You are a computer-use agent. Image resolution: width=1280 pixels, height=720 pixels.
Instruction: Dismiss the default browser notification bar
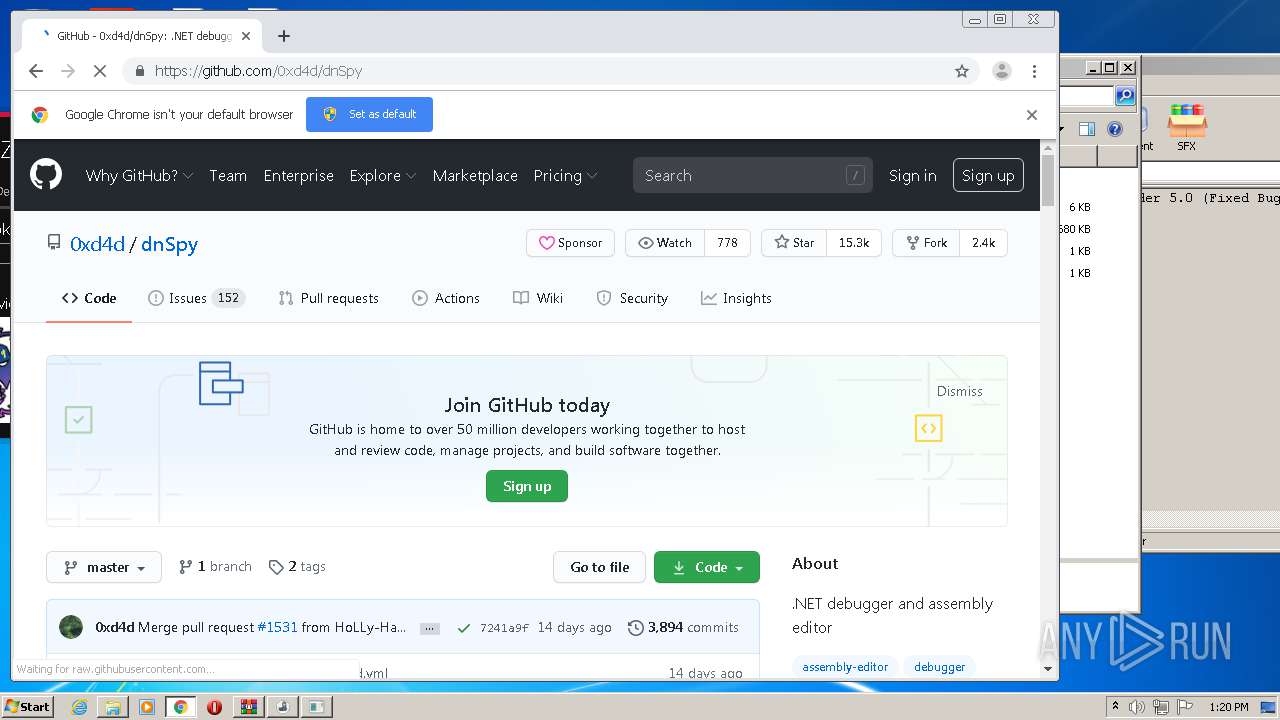pos(1032,115)
